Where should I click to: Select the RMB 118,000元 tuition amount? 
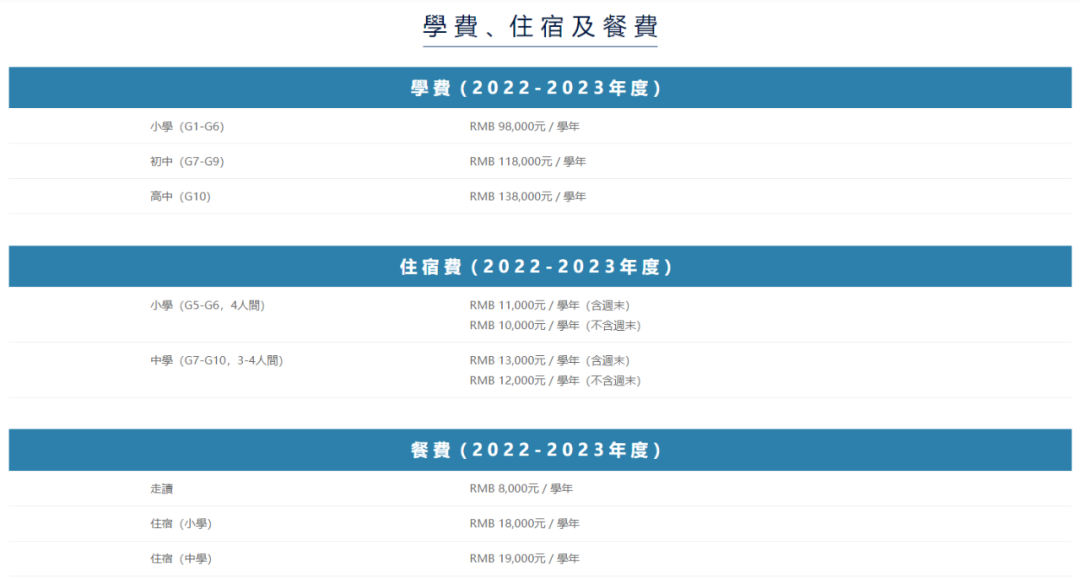[527, 161]
